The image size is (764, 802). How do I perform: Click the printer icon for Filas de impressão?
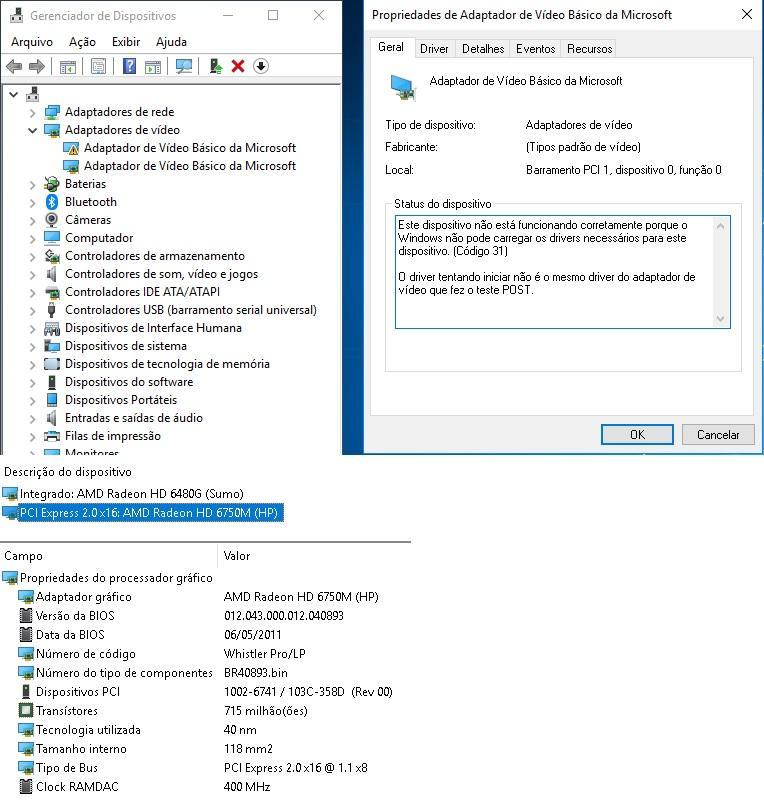[52, 436]
